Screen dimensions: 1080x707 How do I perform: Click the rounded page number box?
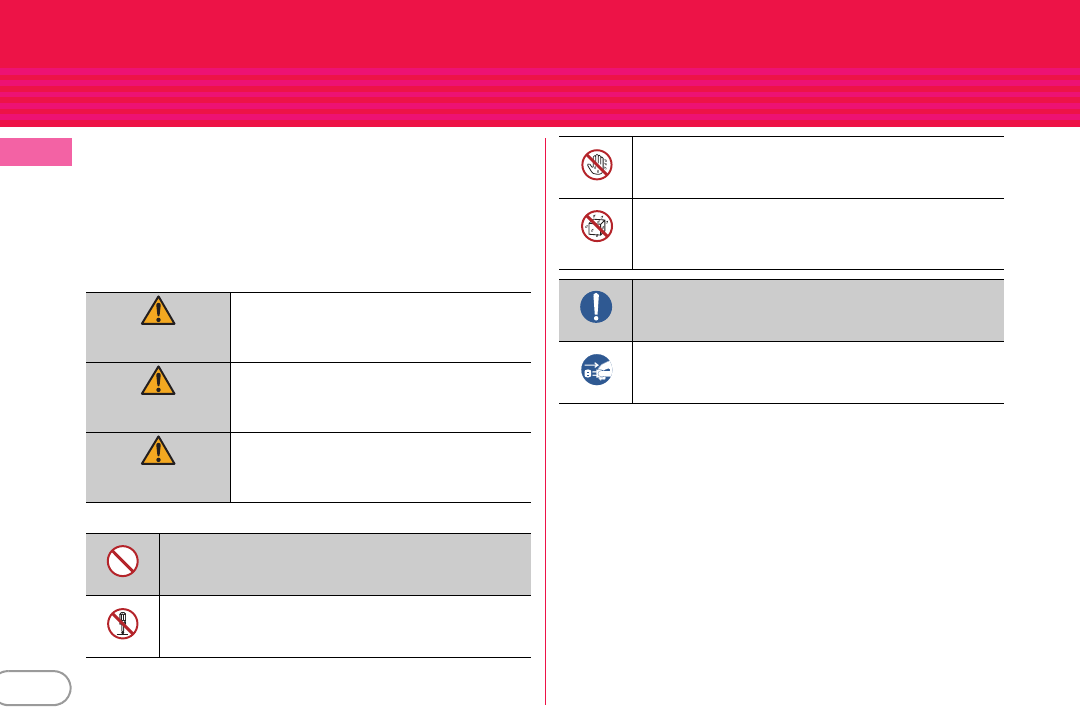pos(34,688)
